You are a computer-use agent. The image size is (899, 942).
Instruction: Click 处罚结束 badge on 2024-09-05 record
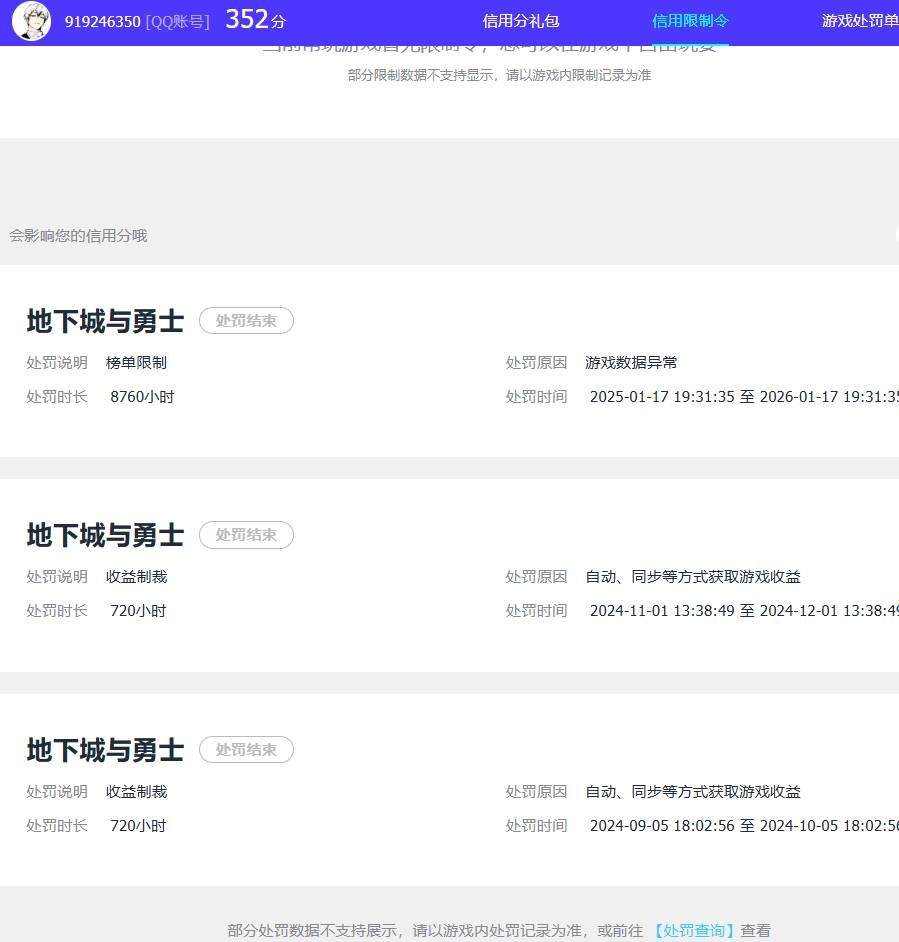point(246,750)
